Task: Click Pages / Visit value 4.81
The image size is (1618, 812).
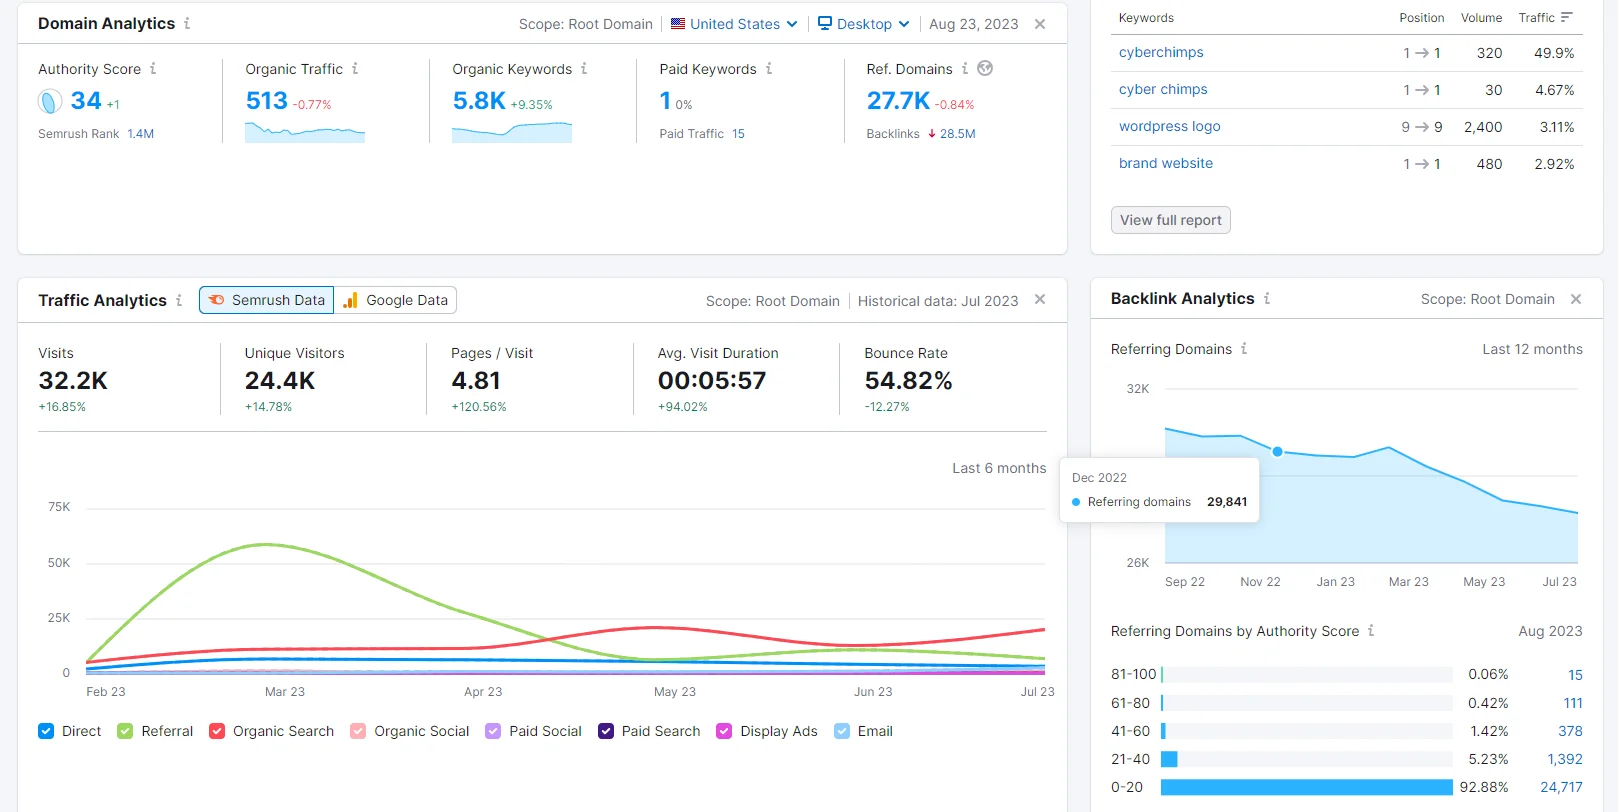Action: [x=476, y=381]
